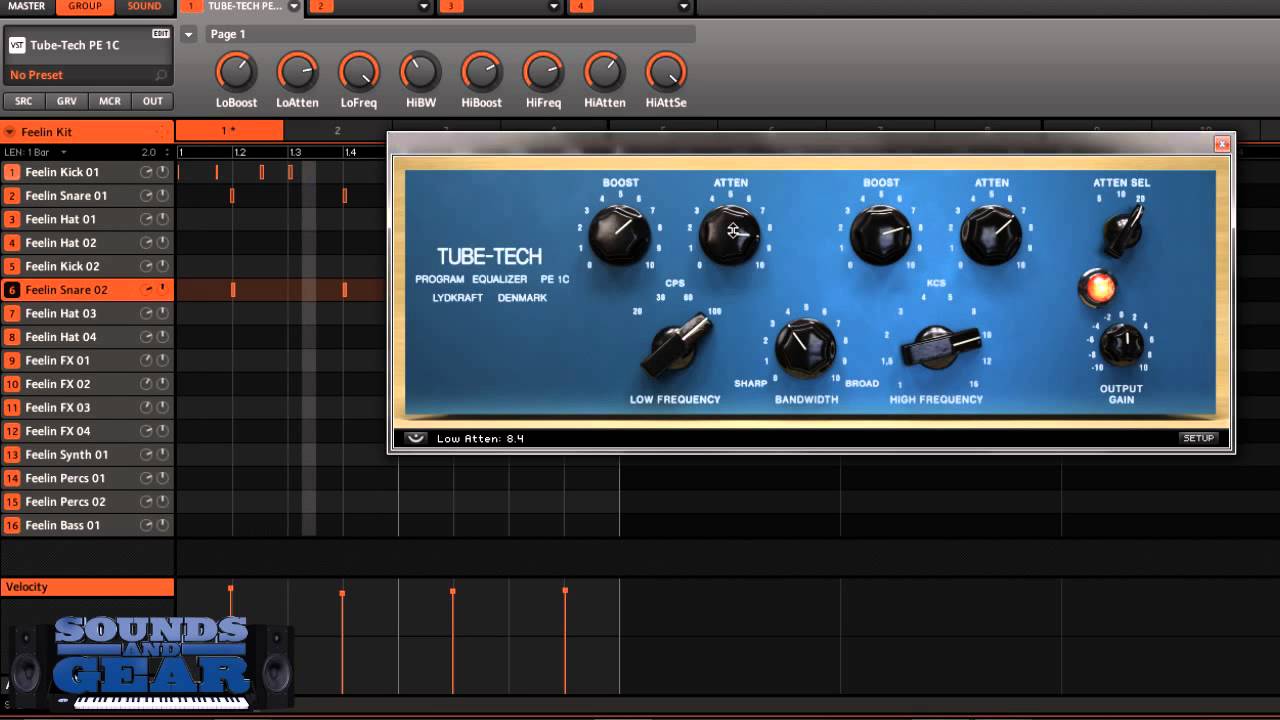Image resolution: width=1280 pixels, height=720 pixels.
Task: Click the Feelin Hat 04 pan knob
Action: 162,337
